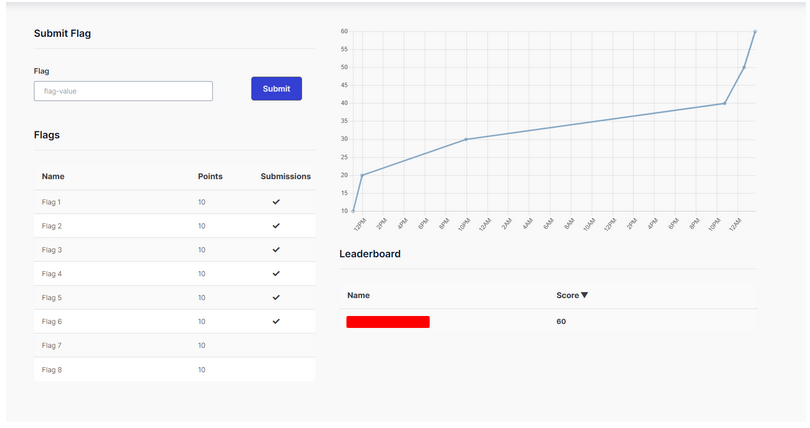810x428 pixels.
Task: Click the chart data point at 30
Action: click(466, 139)
